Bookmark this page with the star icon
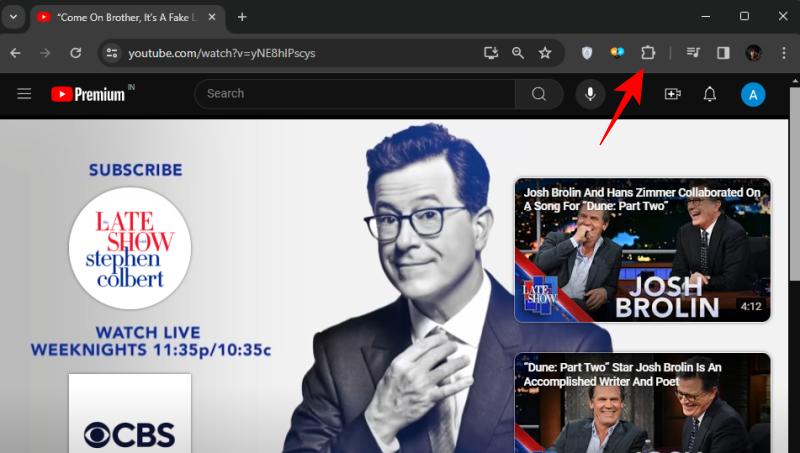The height and width of the screenshot is (453, 800). (x=545, y=53)
